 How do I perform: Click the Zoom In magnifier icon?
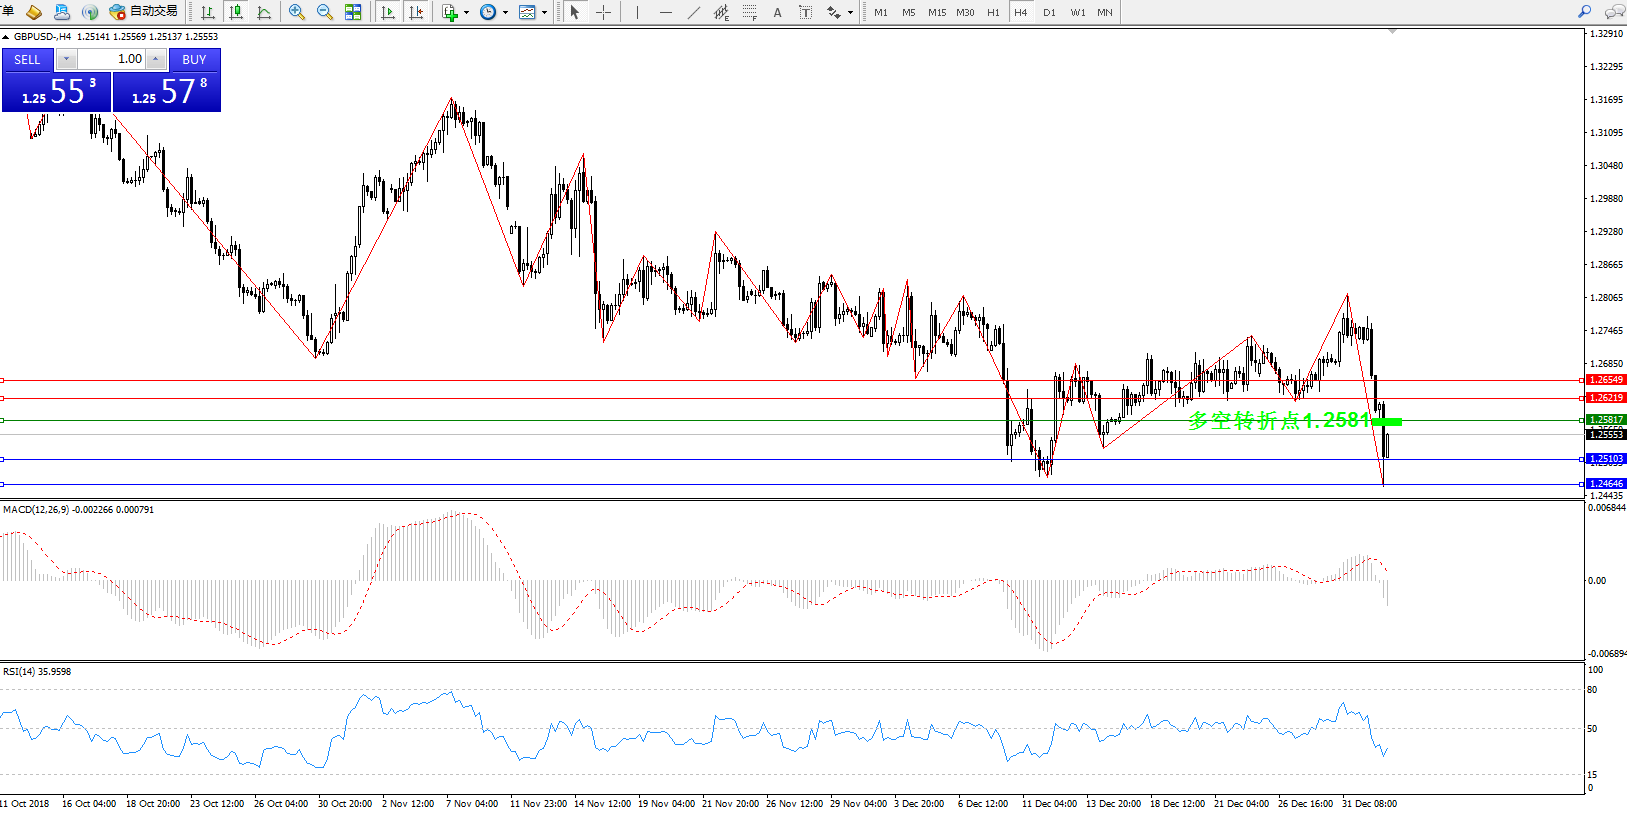[x=297, y=12]
